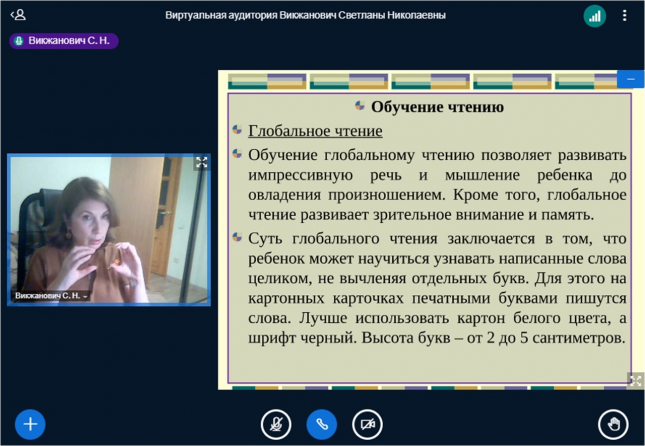Check the connection quality signal indicator
Screen dimensions: 645x446
pos(594,16)
